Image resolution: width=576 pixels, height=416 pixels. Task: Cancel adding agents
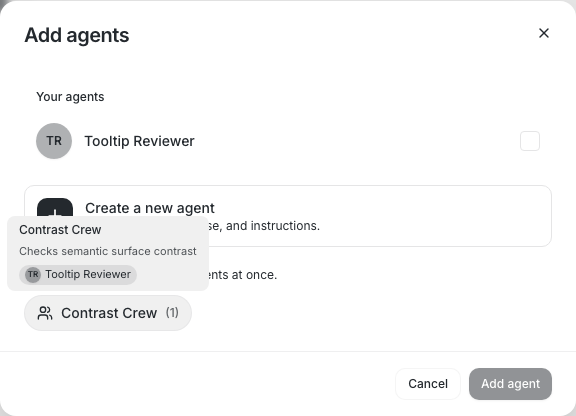tap(428, 384)
